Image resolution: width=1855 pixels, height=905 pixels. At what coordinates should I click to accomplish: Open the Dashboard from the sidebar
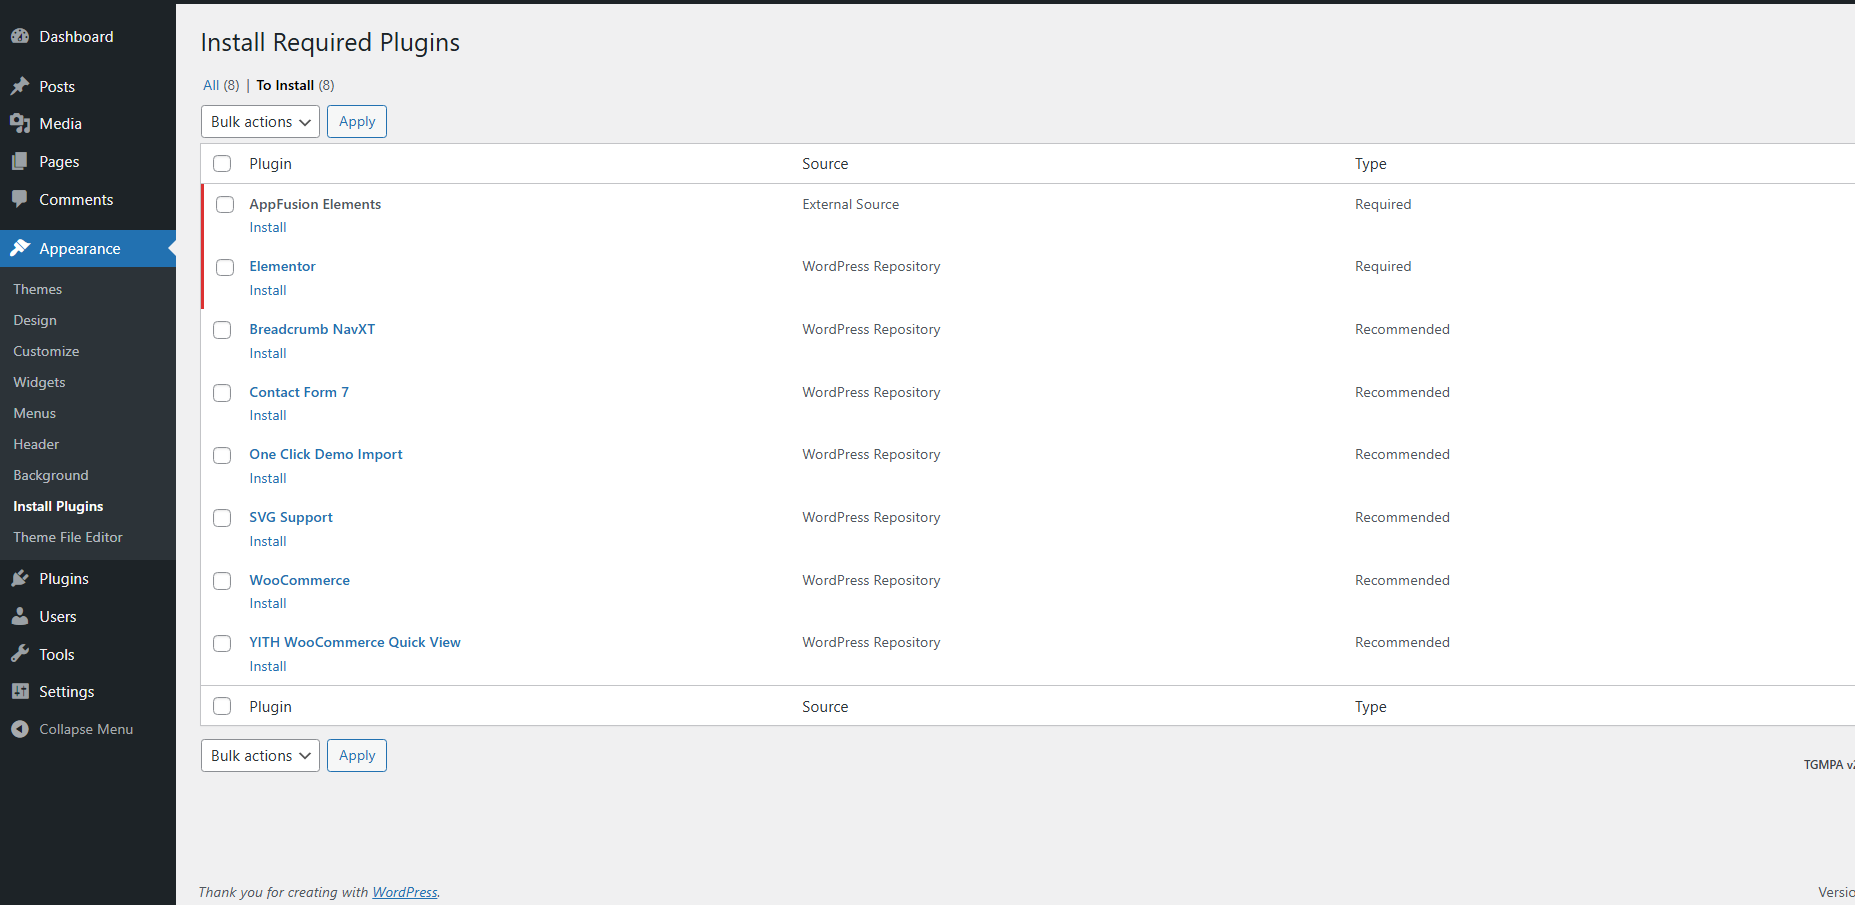[20, 36]
